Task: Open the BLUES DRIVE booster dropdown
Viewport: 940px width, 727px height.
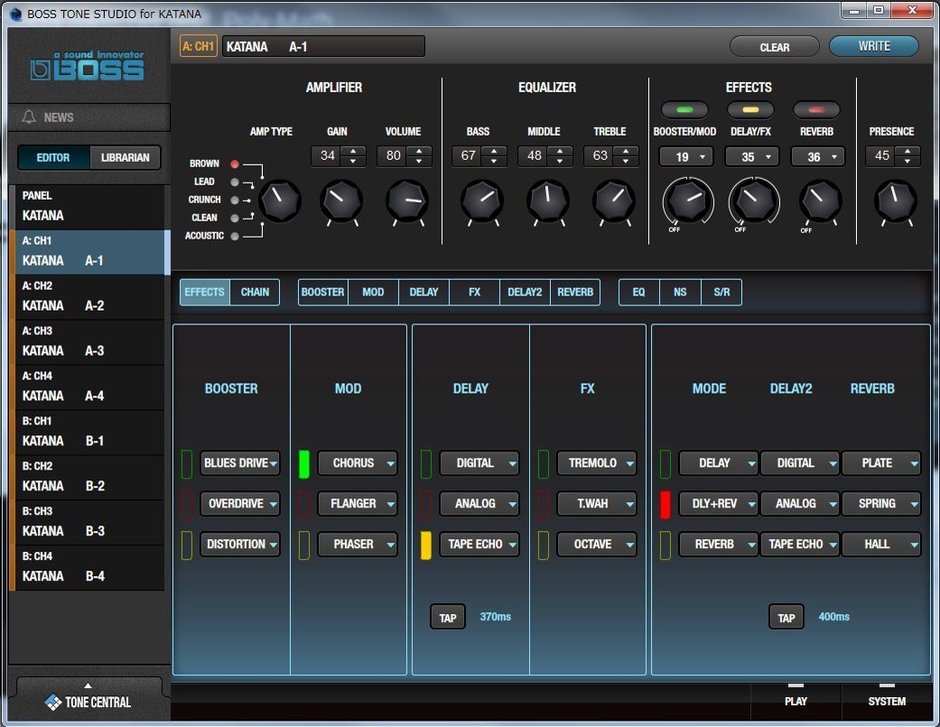Action: coord(240,463)
